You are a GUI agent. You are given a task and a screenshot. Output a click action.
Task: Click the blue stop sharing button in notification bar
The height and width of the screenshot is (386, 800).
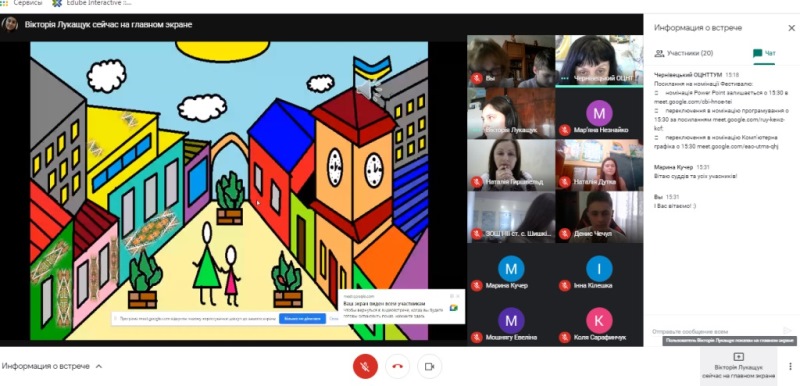pos(302,319)
